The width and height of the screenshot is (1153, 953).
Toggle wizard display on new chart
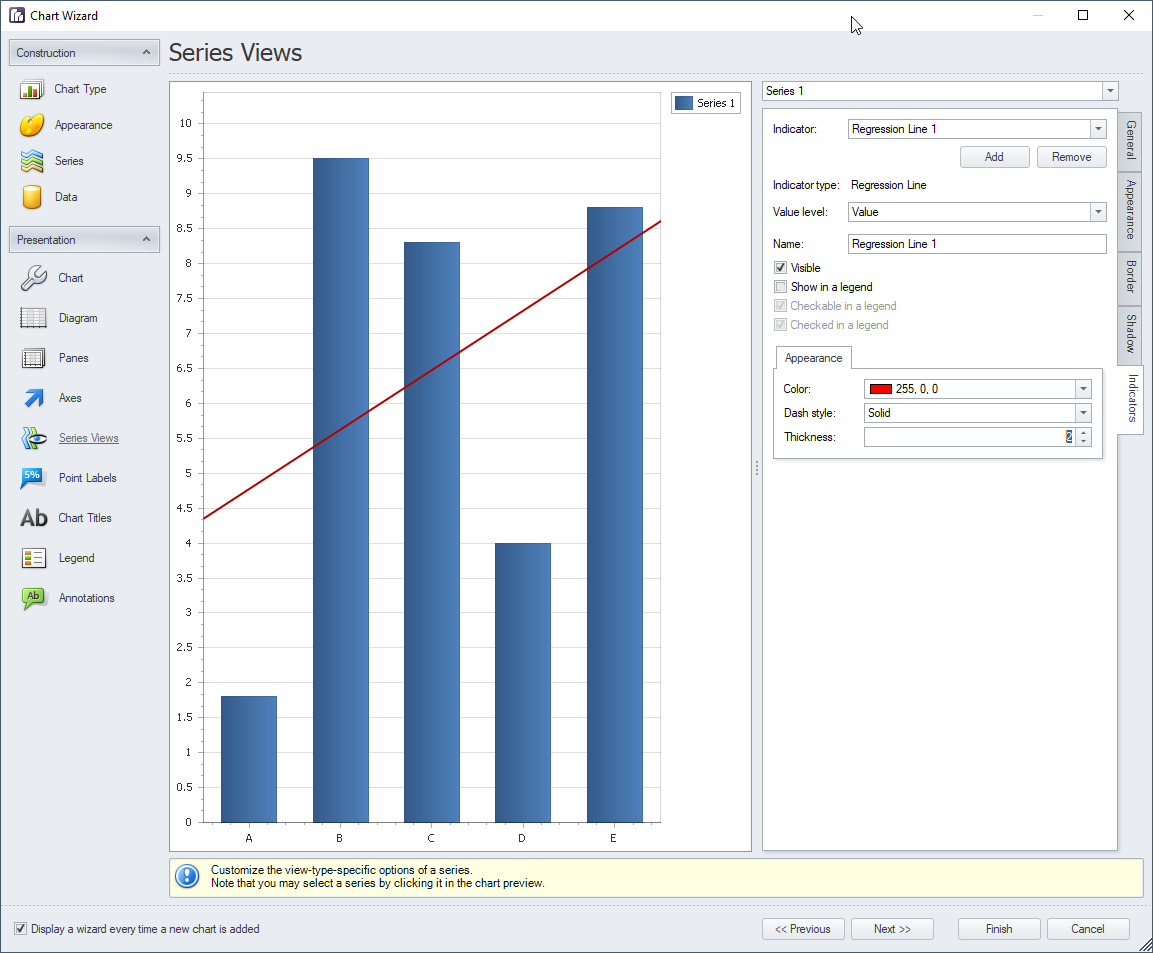[21, 929]
